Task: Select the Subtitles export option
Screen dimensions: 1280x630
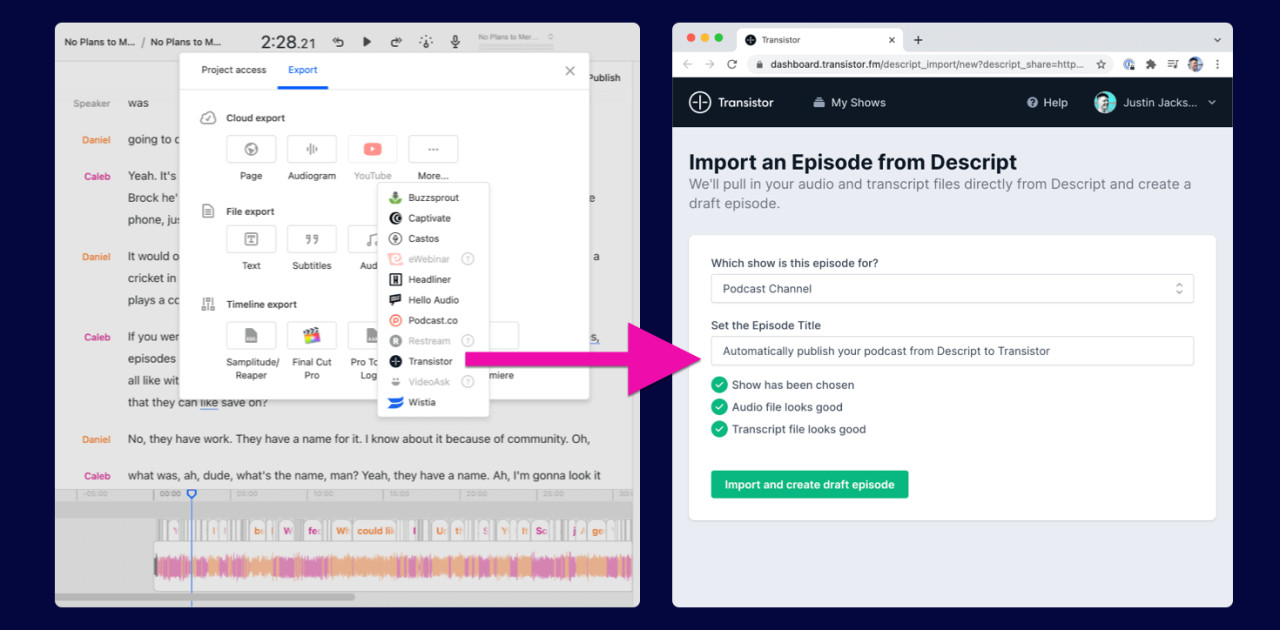Action: click(x=311, y=238)
